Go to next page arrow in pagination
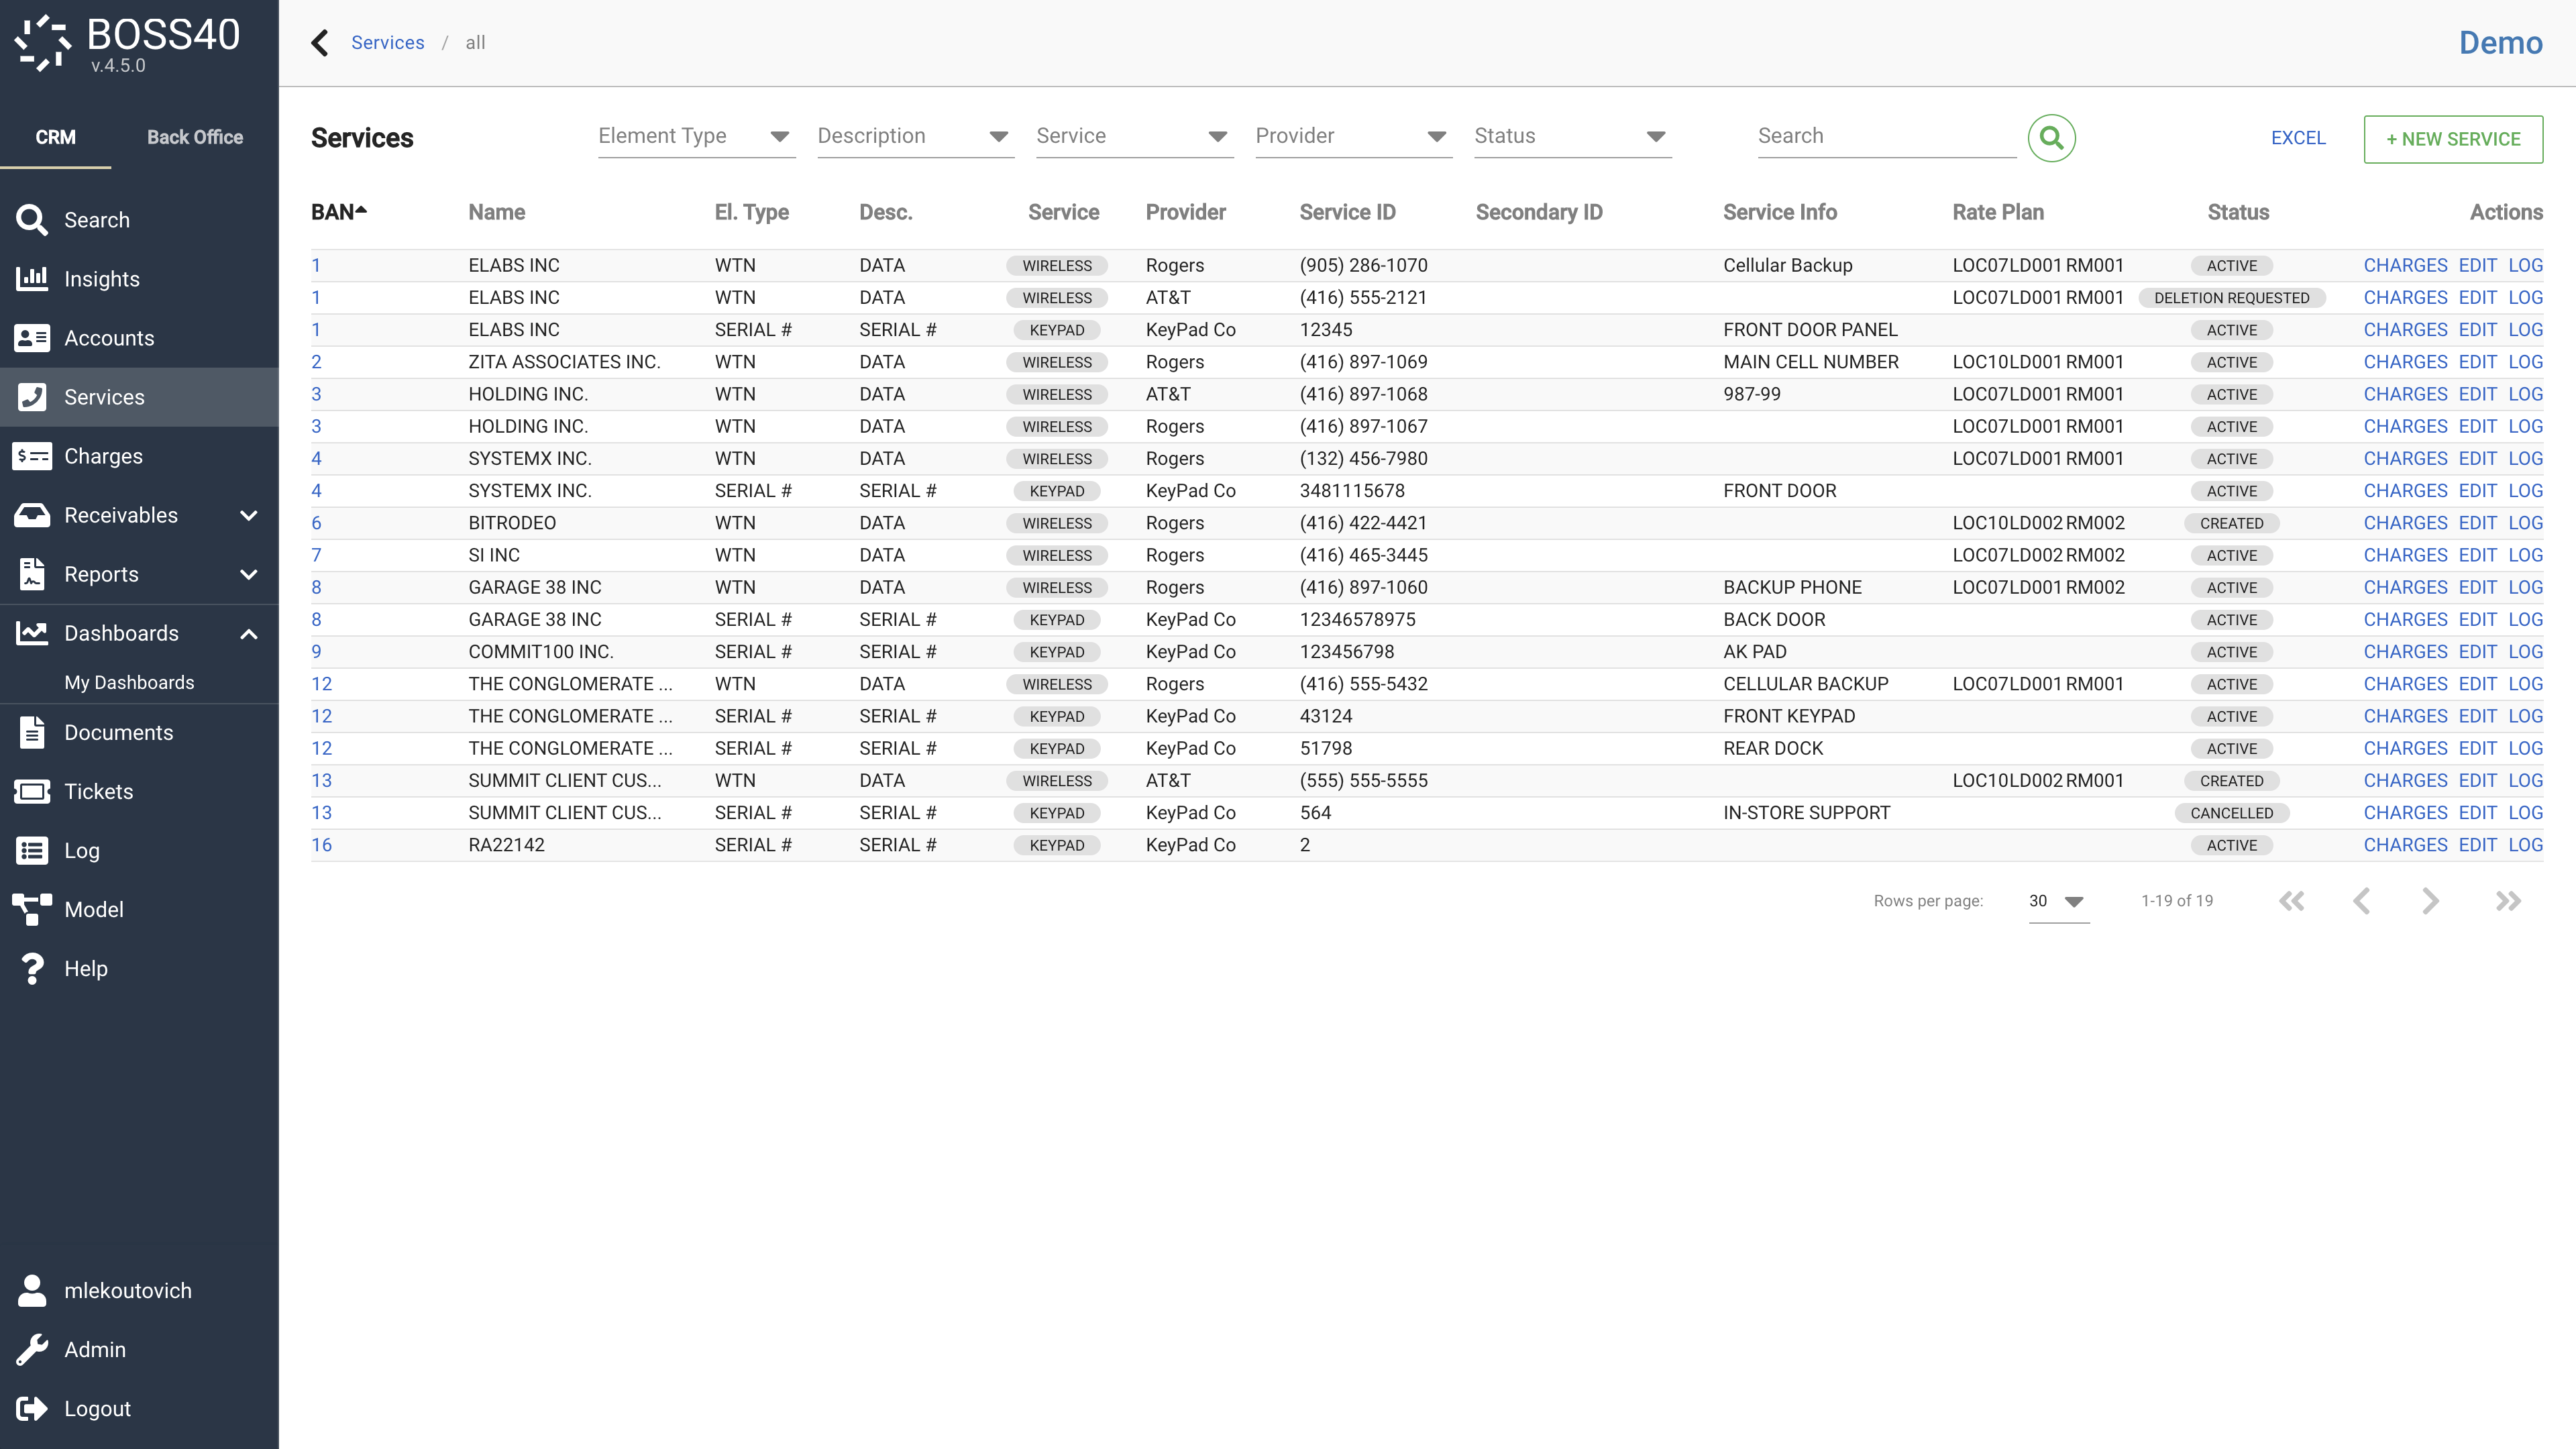Image resolution: width=2576 pixels, height=1449 pixels. pyautogui.click(x=2430, y=901)
